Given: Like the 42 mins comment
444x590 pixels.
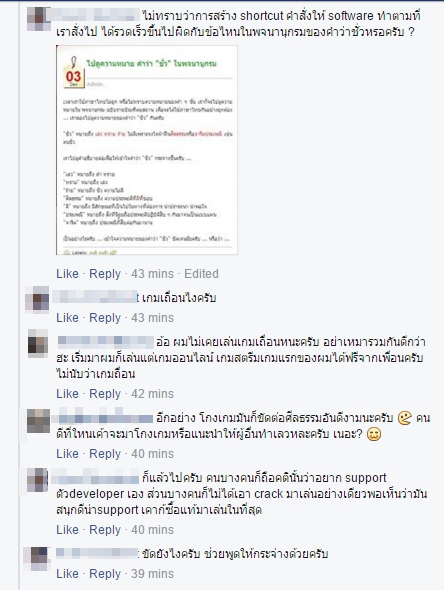Looking at the screenshot, I should (x=67, y=394).
